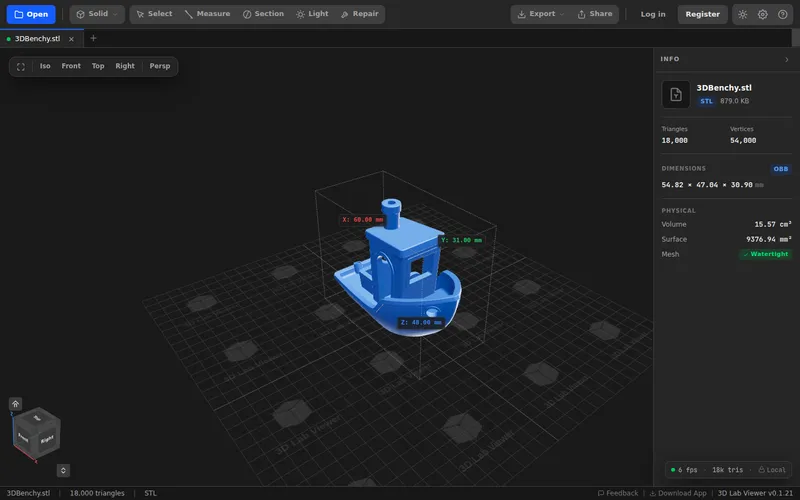Click the dimensions value 54.82 × 47.04 × 30.90
The height and width of the screenshot is (500, 800).
707,185
